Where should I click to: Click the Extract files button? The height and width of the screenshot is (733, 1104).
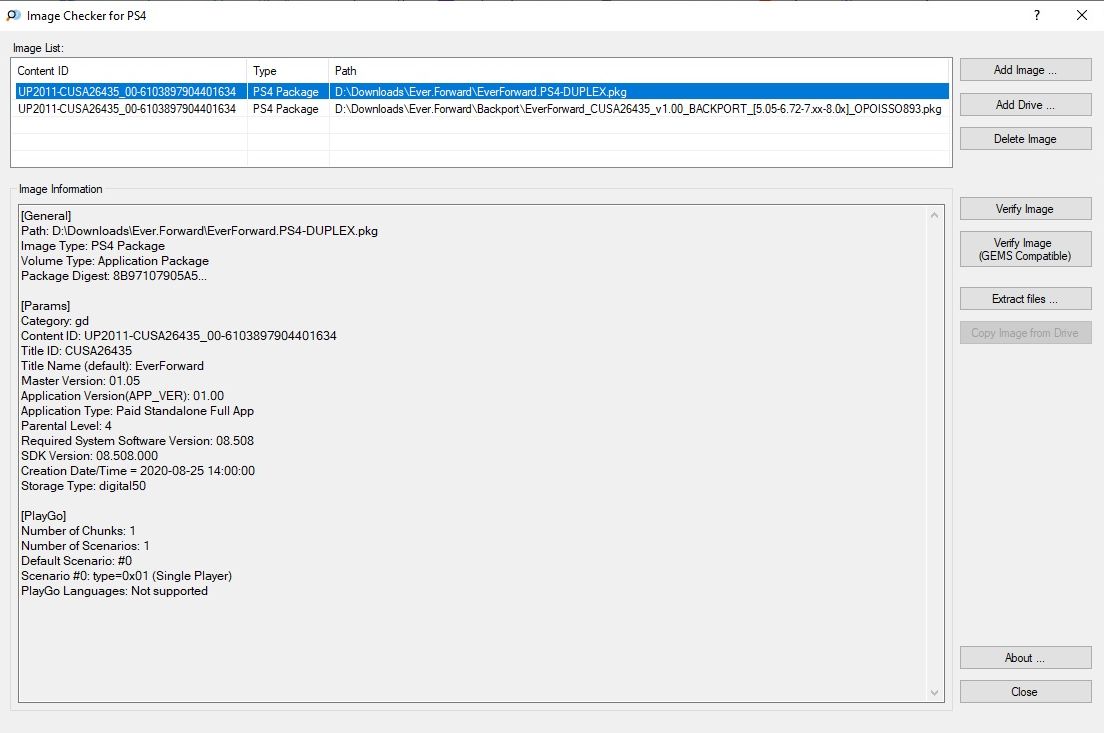click(1025, 299)
